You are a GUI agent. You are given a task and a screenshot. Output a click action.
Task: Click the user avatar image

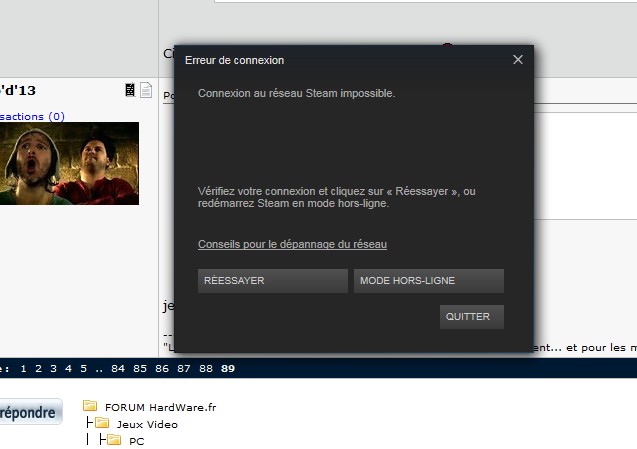(69, 163)
